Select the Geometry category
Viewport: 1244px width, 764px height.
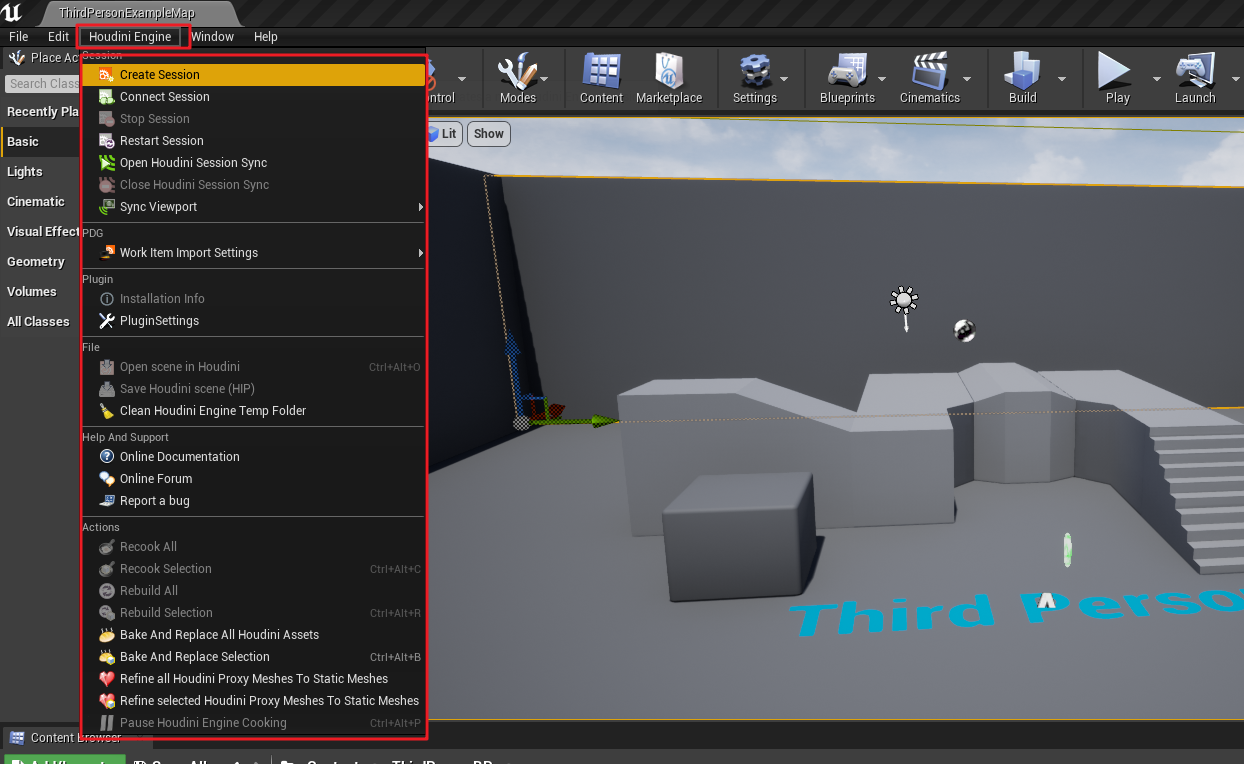pos(41,262)
